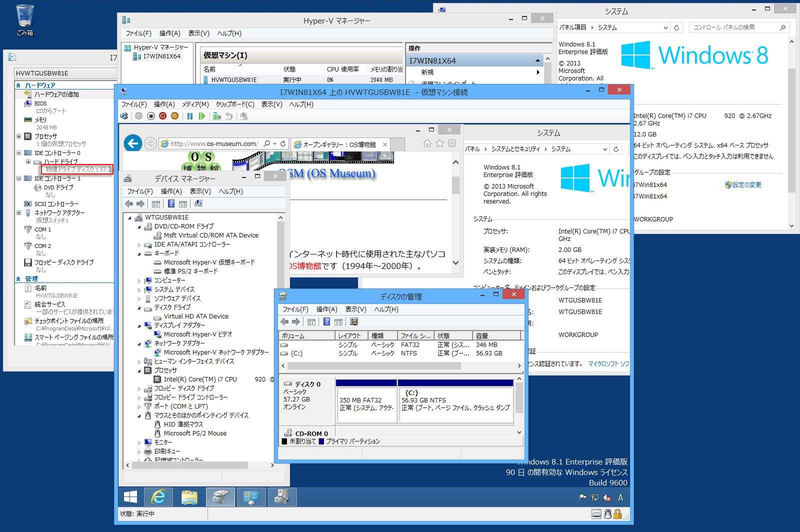The image size is (800, 532).
Task: Expand the Ports (COM & LPT) node
Action: (139, 407)
